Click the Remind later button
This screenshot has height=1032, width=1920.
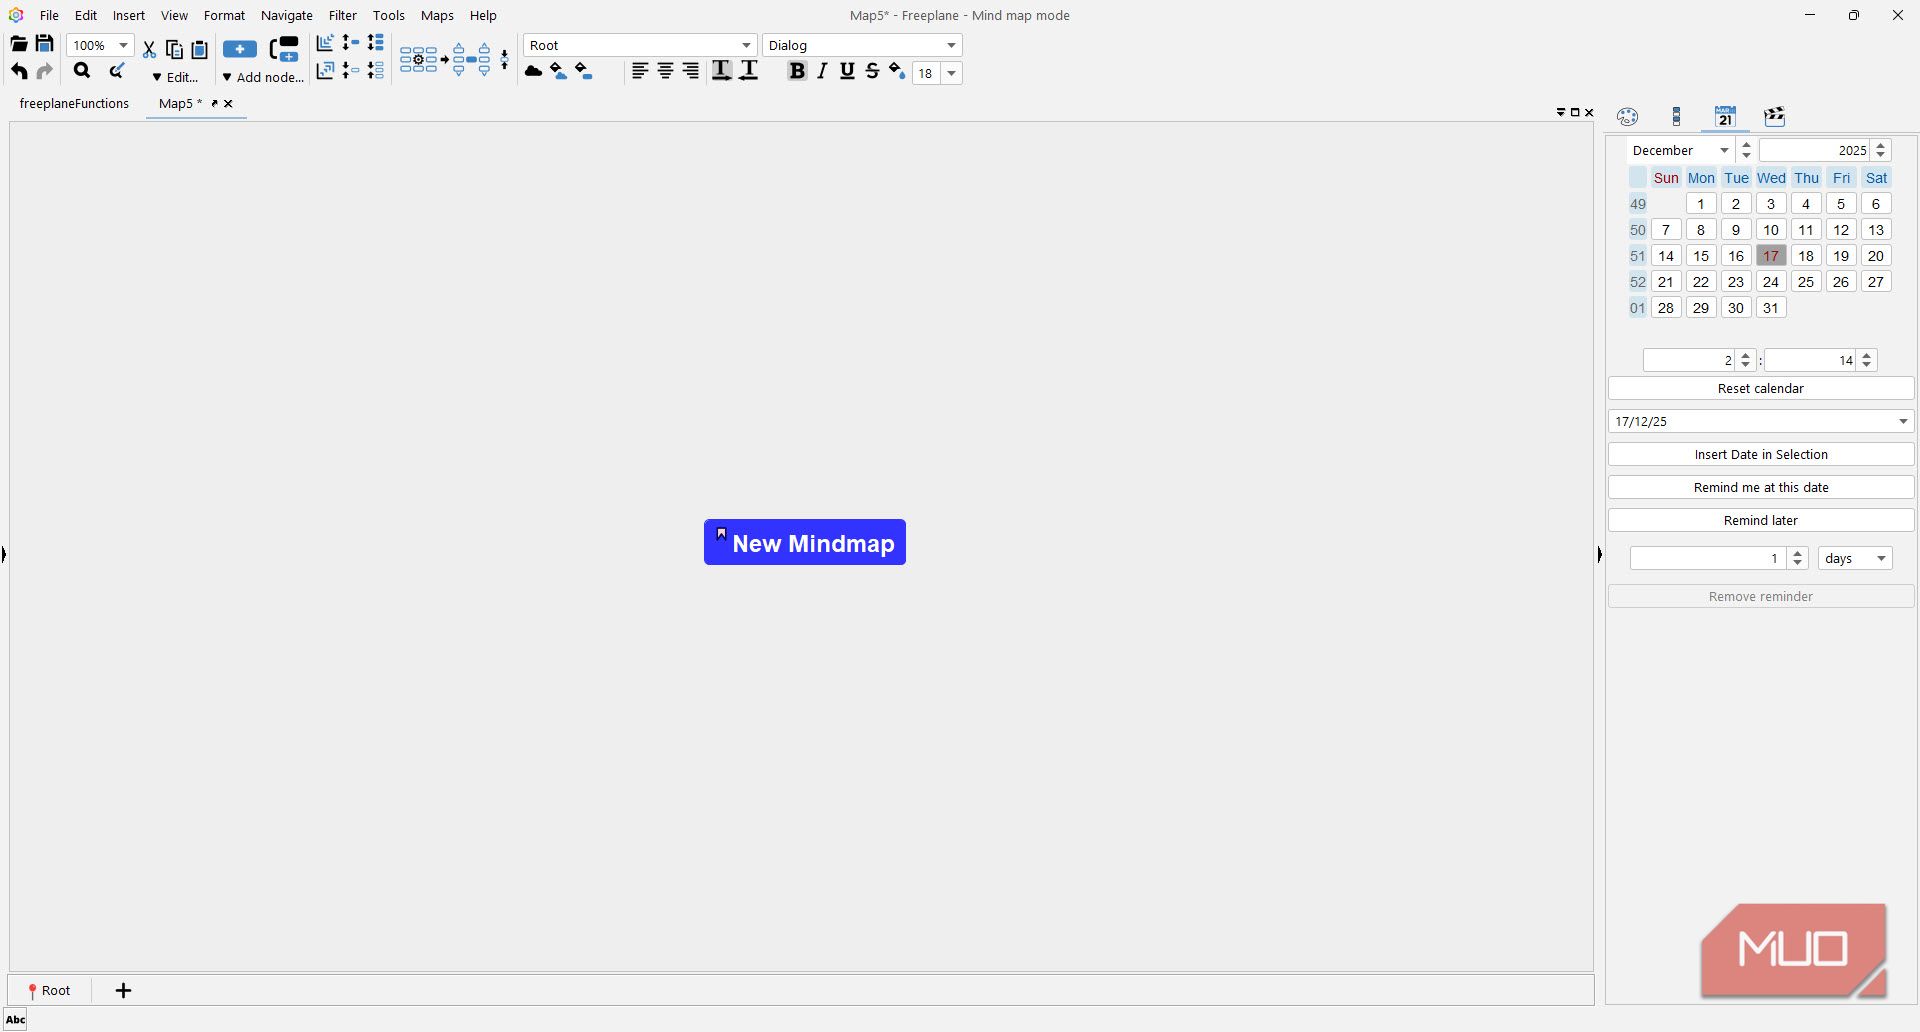click(x=1760, y=520)
